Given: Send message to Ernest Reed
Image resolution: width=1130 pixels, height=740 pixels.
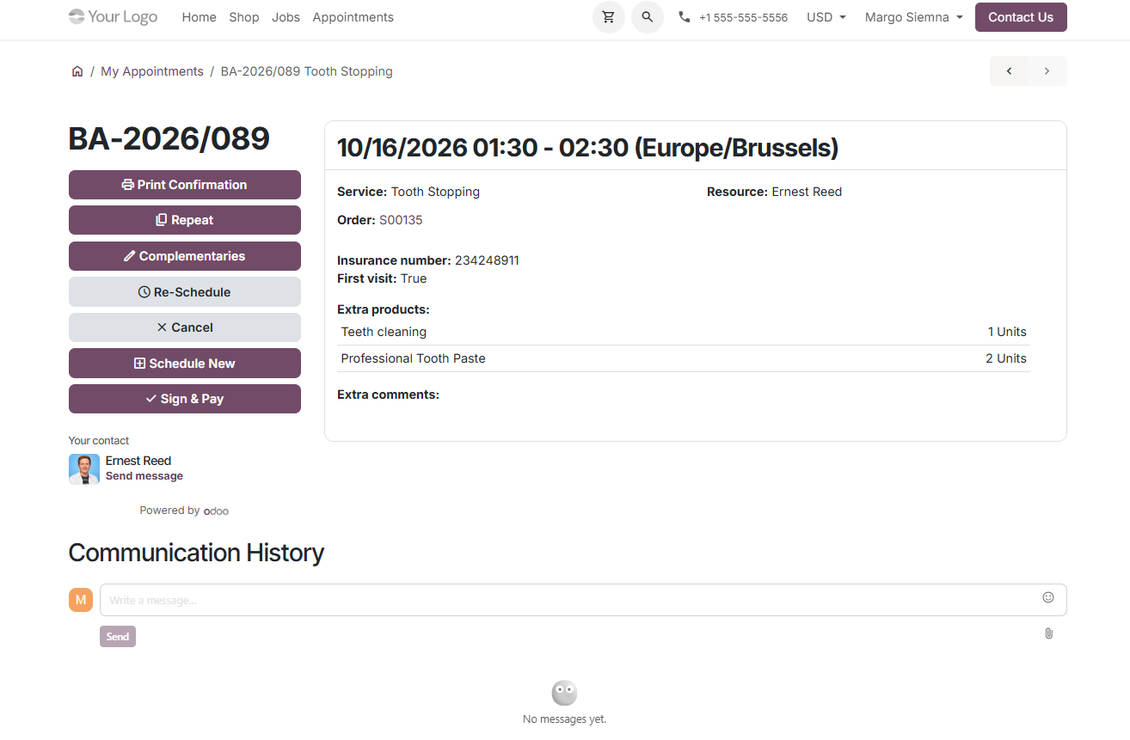Looking at the screenshot, I should pos(144,476).
